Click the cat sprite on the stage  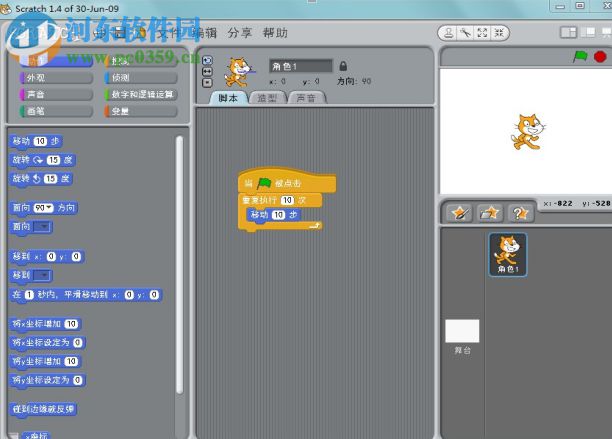(x=528, y=132)
